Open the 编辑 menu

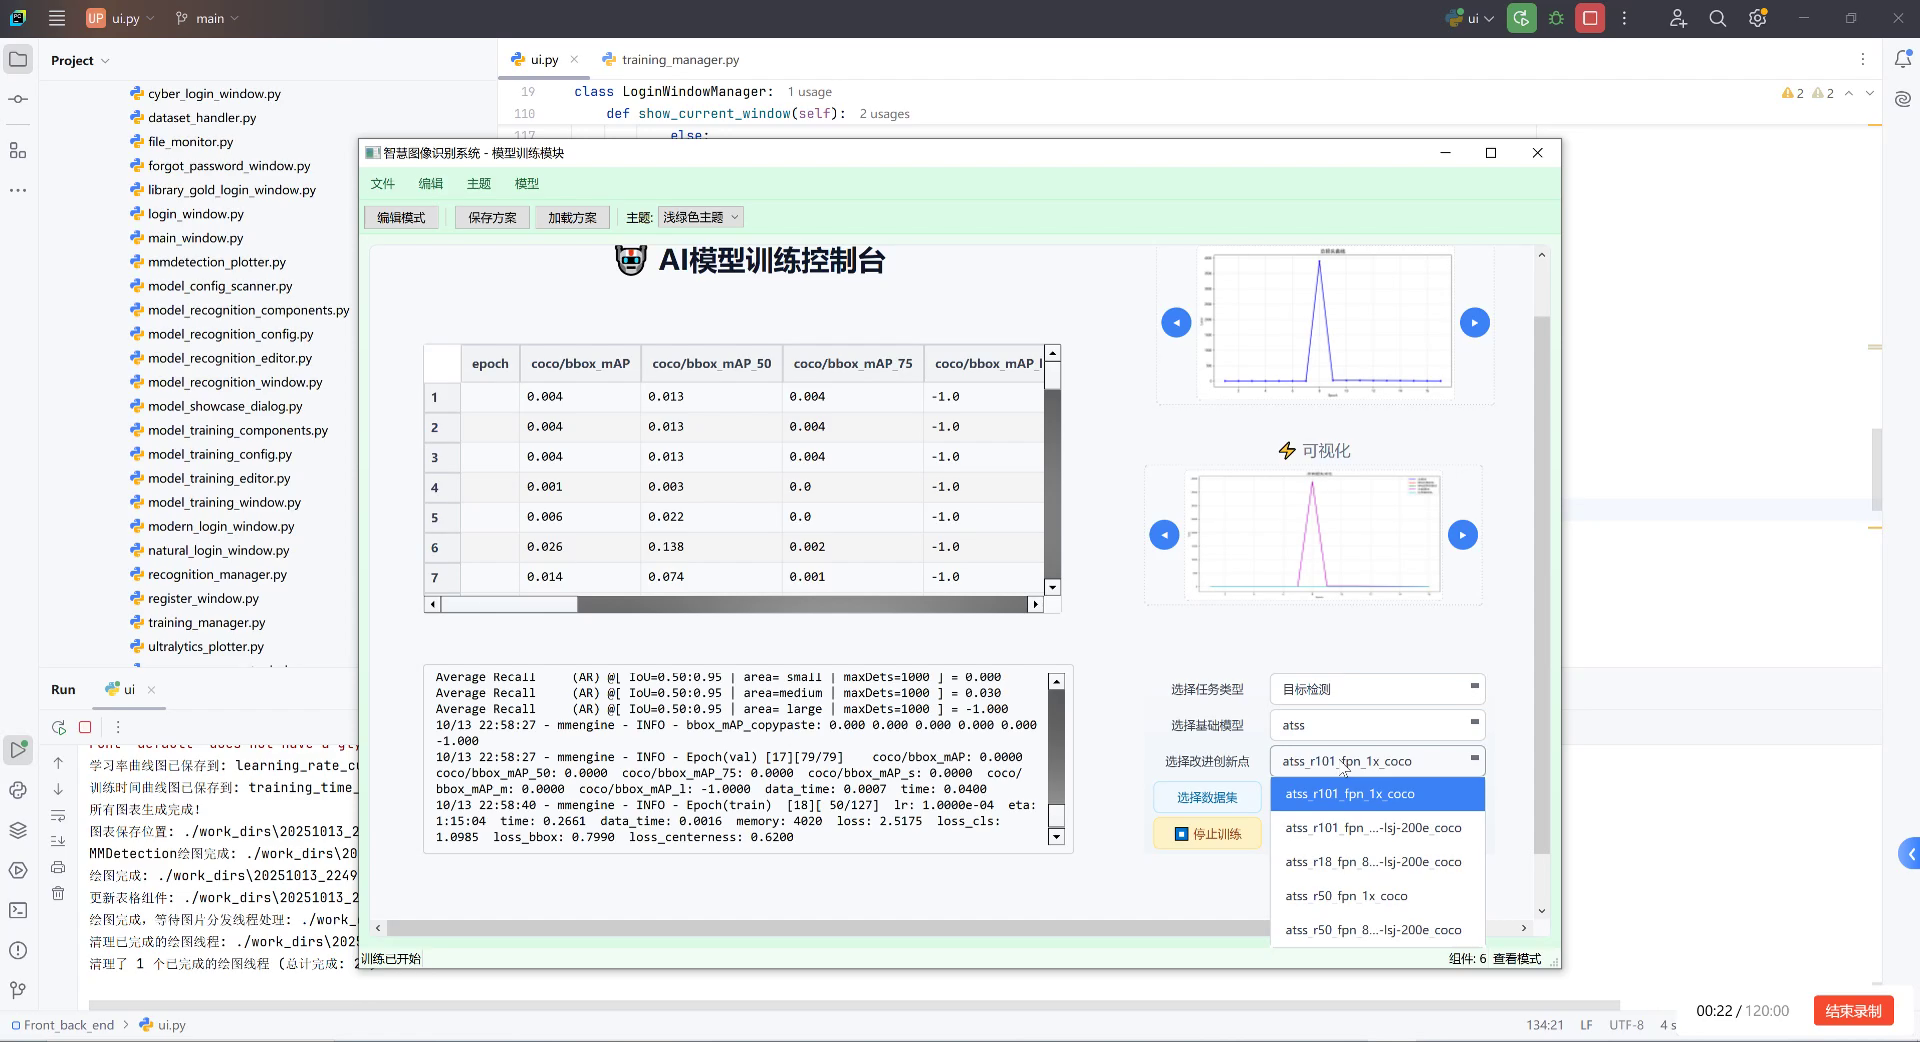coord(430,183)
